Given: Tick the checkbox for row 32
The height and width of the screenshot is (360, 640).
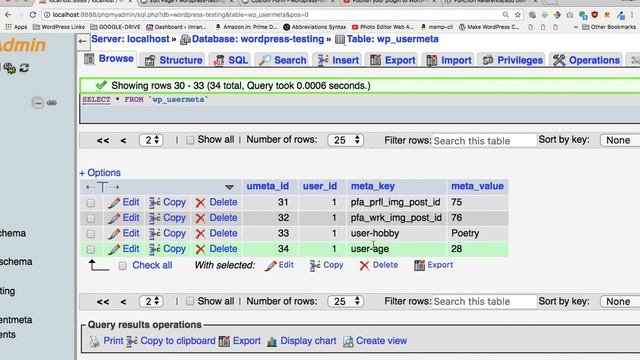Looking at the screenshot, I should [x=91, y=218].
